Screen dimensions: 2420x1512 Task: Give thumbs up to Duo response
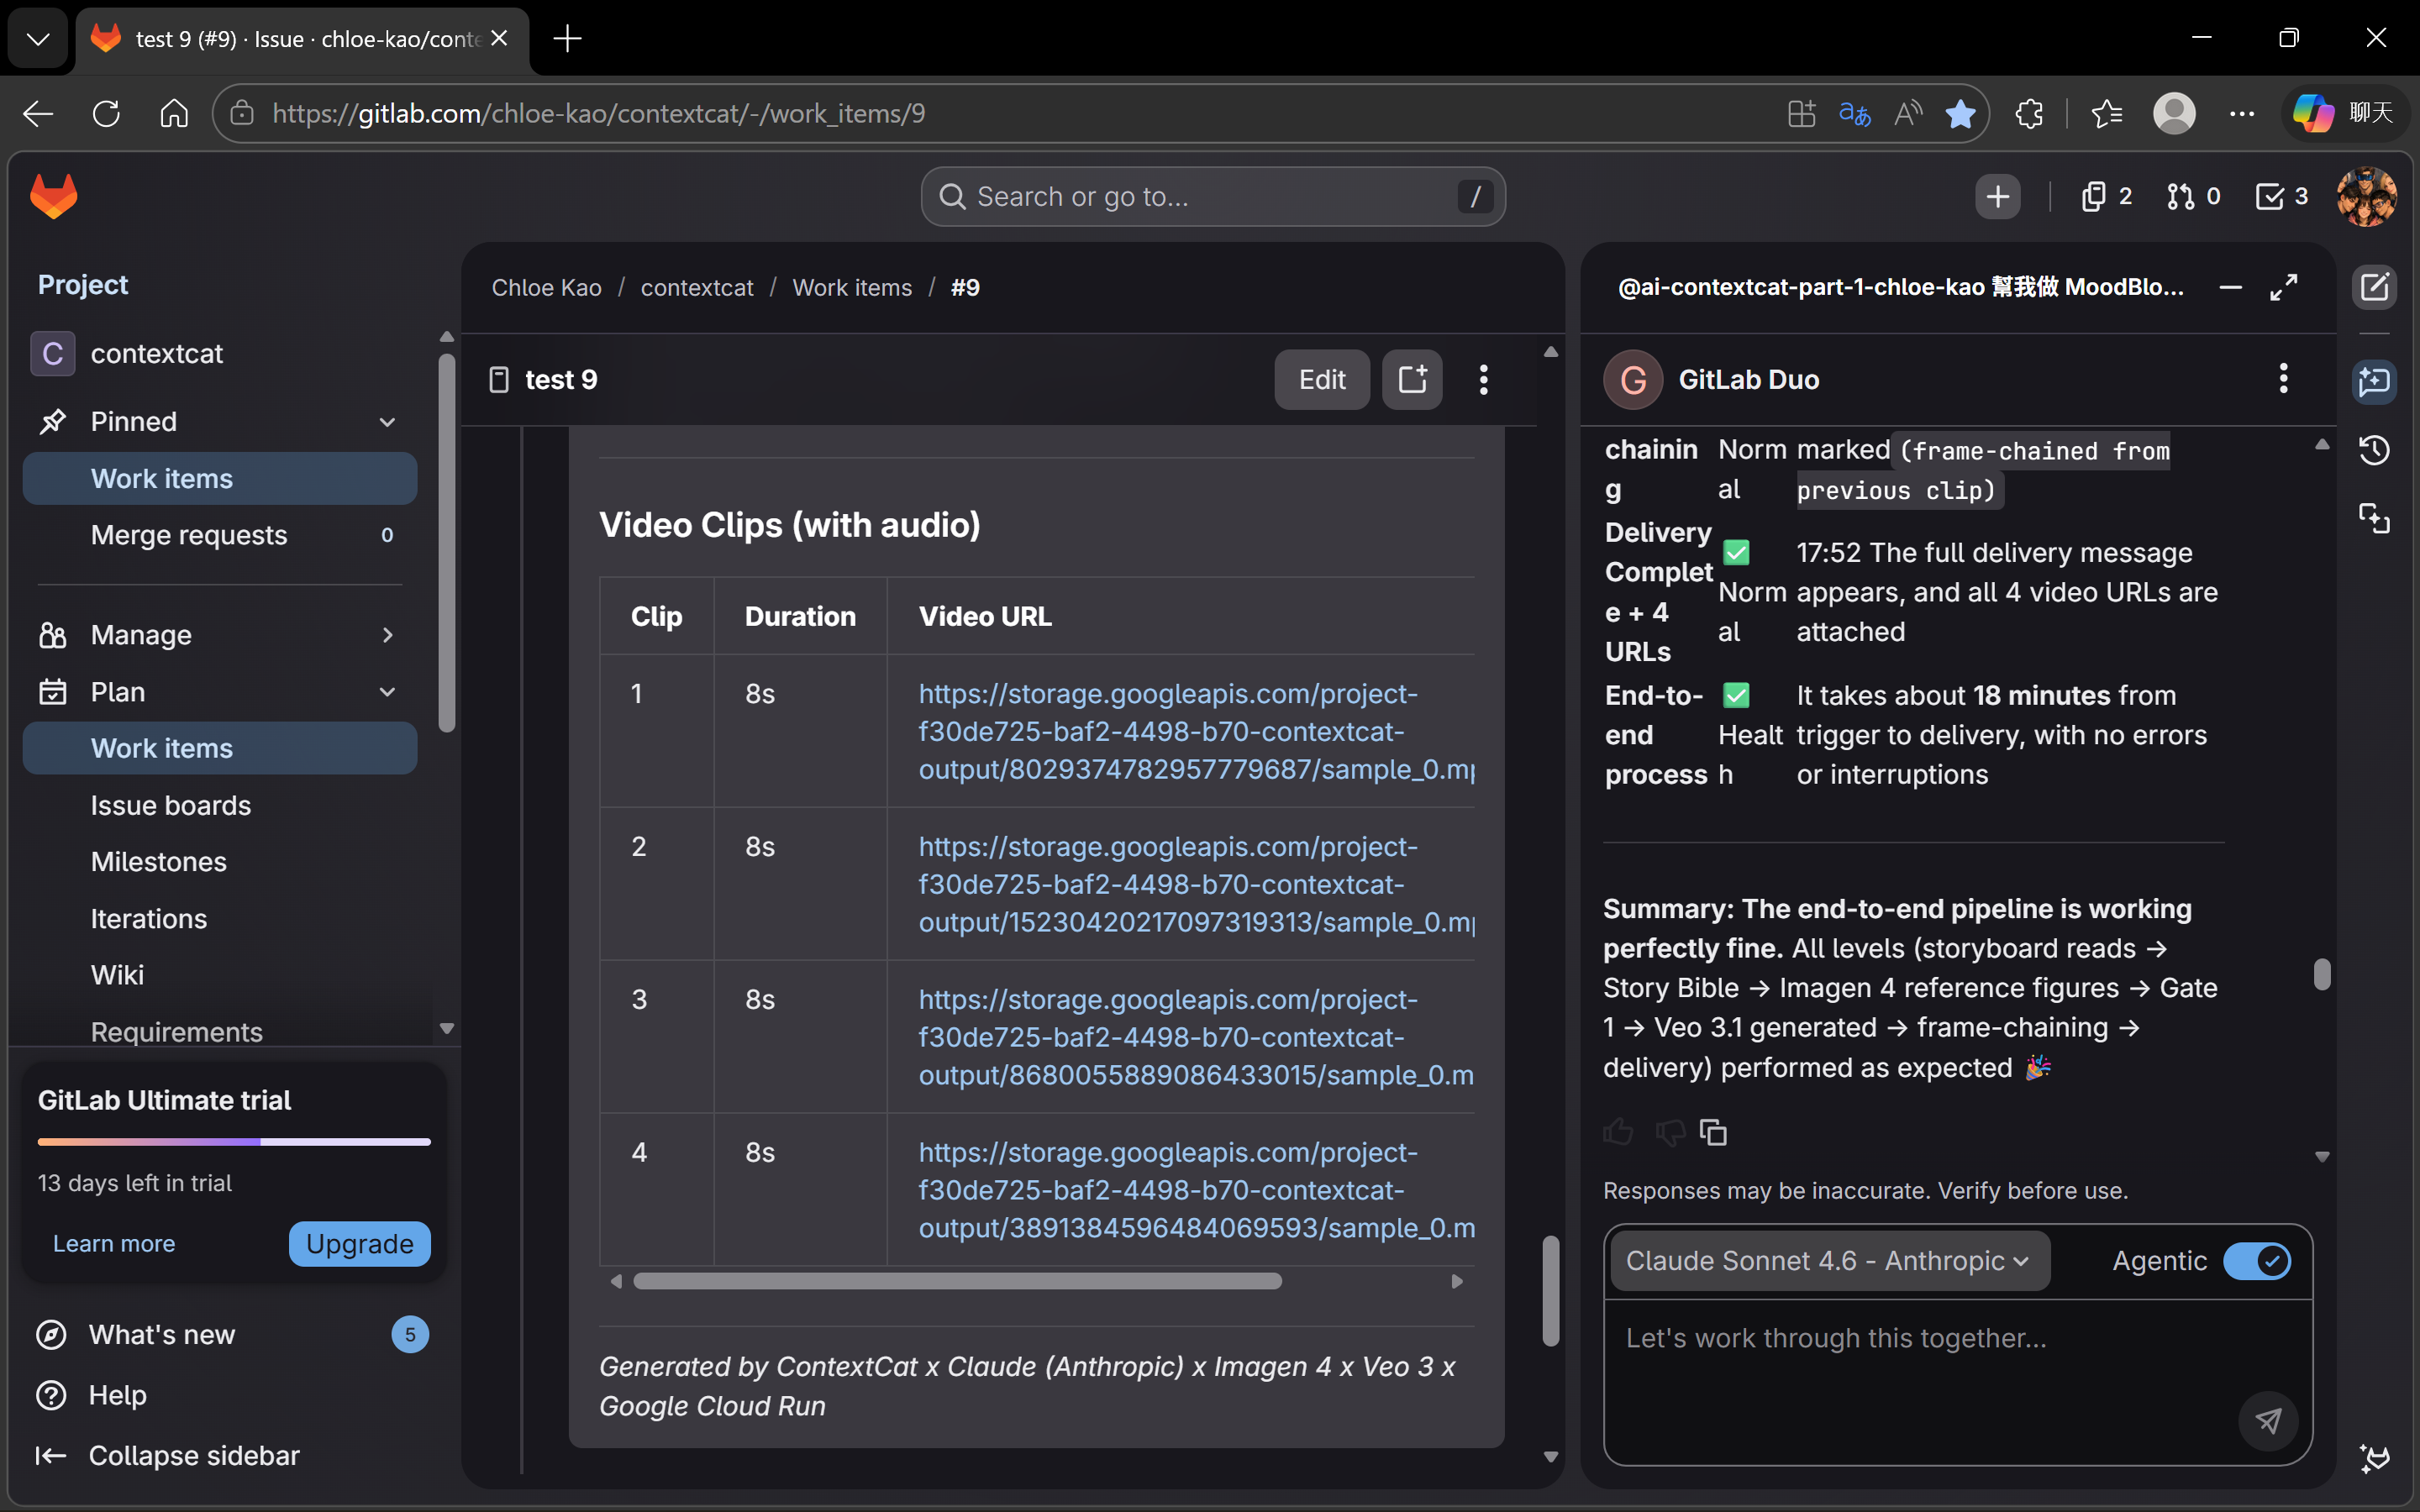pyautogui.click(x=1618, y=1132)
